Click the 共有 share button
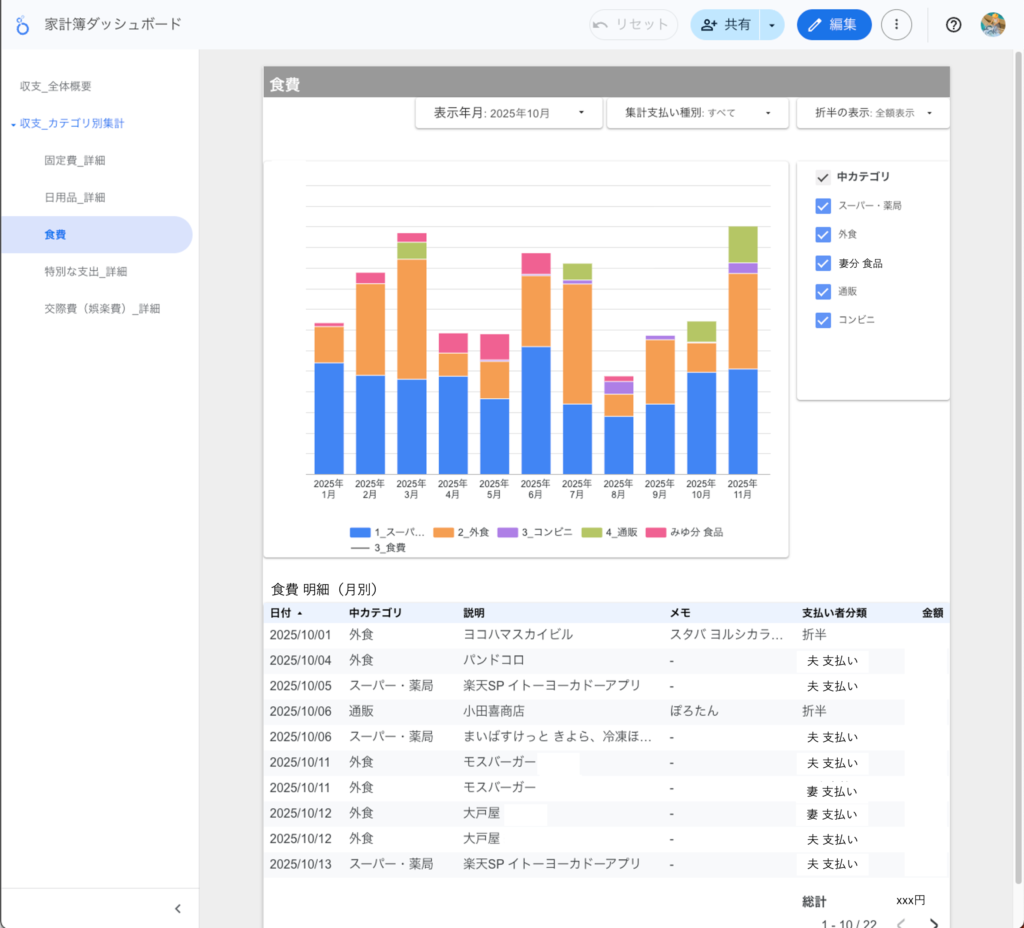Viewport: 1024px width, 928px height. pyautogui.click(x=726, y=25)
